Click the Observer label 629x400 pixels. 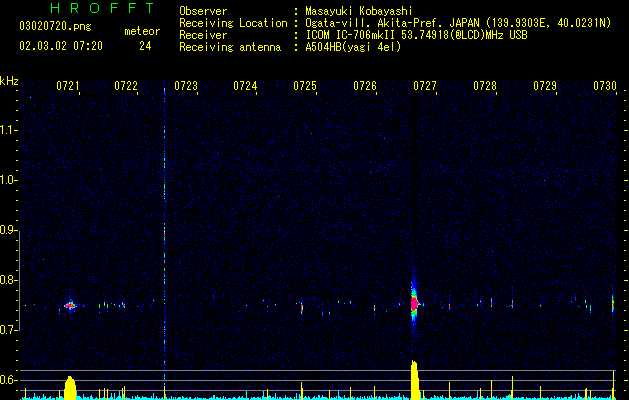pos(203,11)
